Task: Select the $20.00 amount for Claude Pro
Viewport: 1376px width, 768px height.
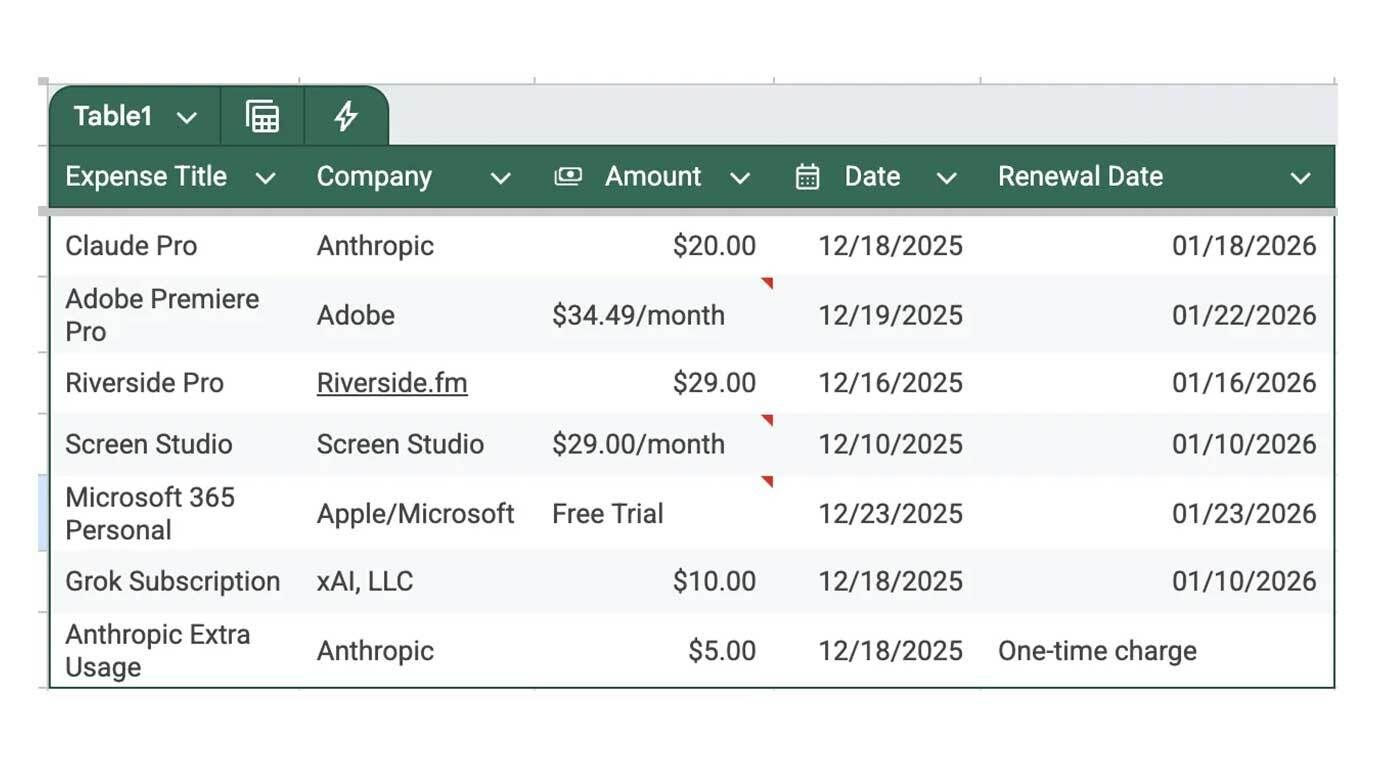Action: [x=713, y=245]
